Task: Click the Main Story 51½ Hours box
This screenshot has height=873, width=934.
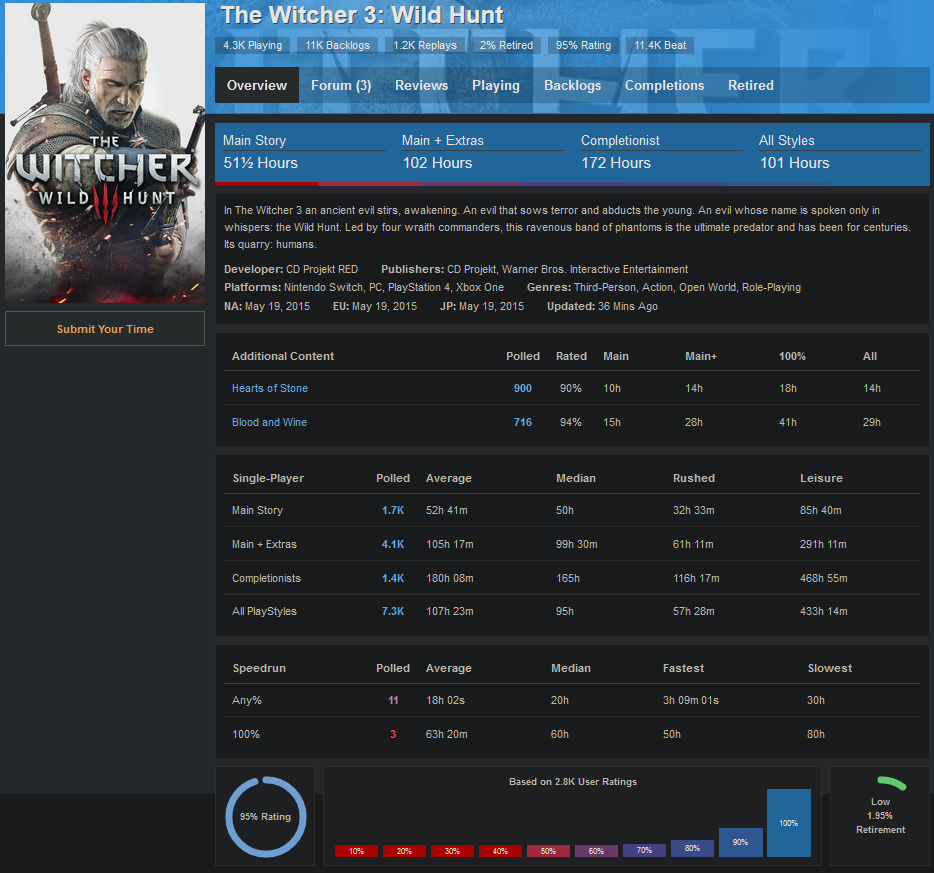Action: click(x=304, y=152)
